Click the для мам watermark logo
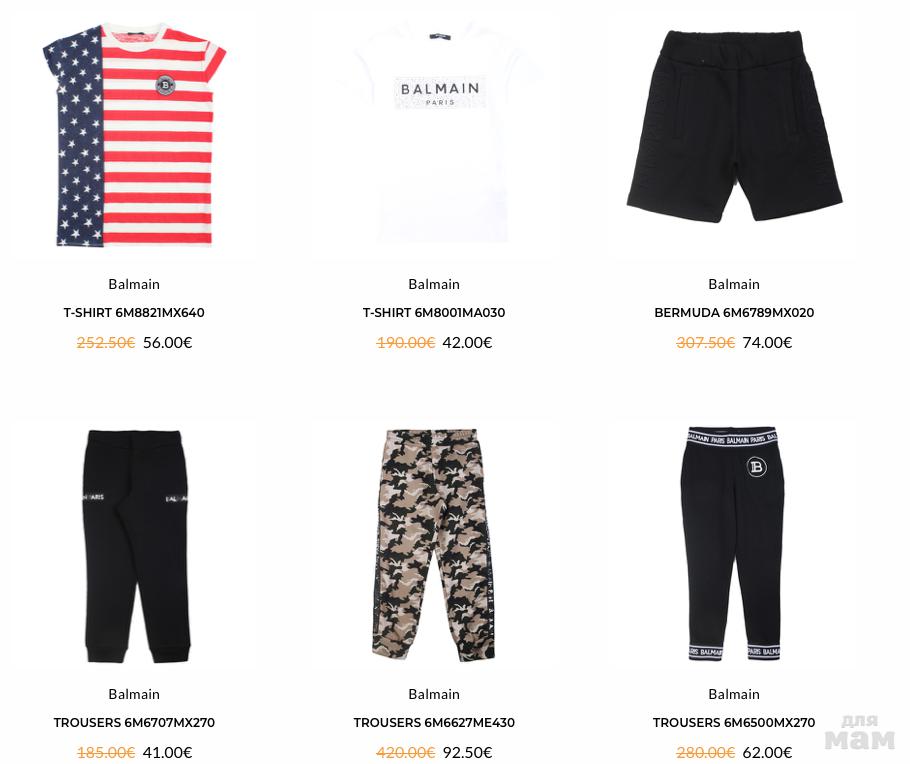Image resolution: width=910 pixels, height=764 pixels. click(860, 733)
